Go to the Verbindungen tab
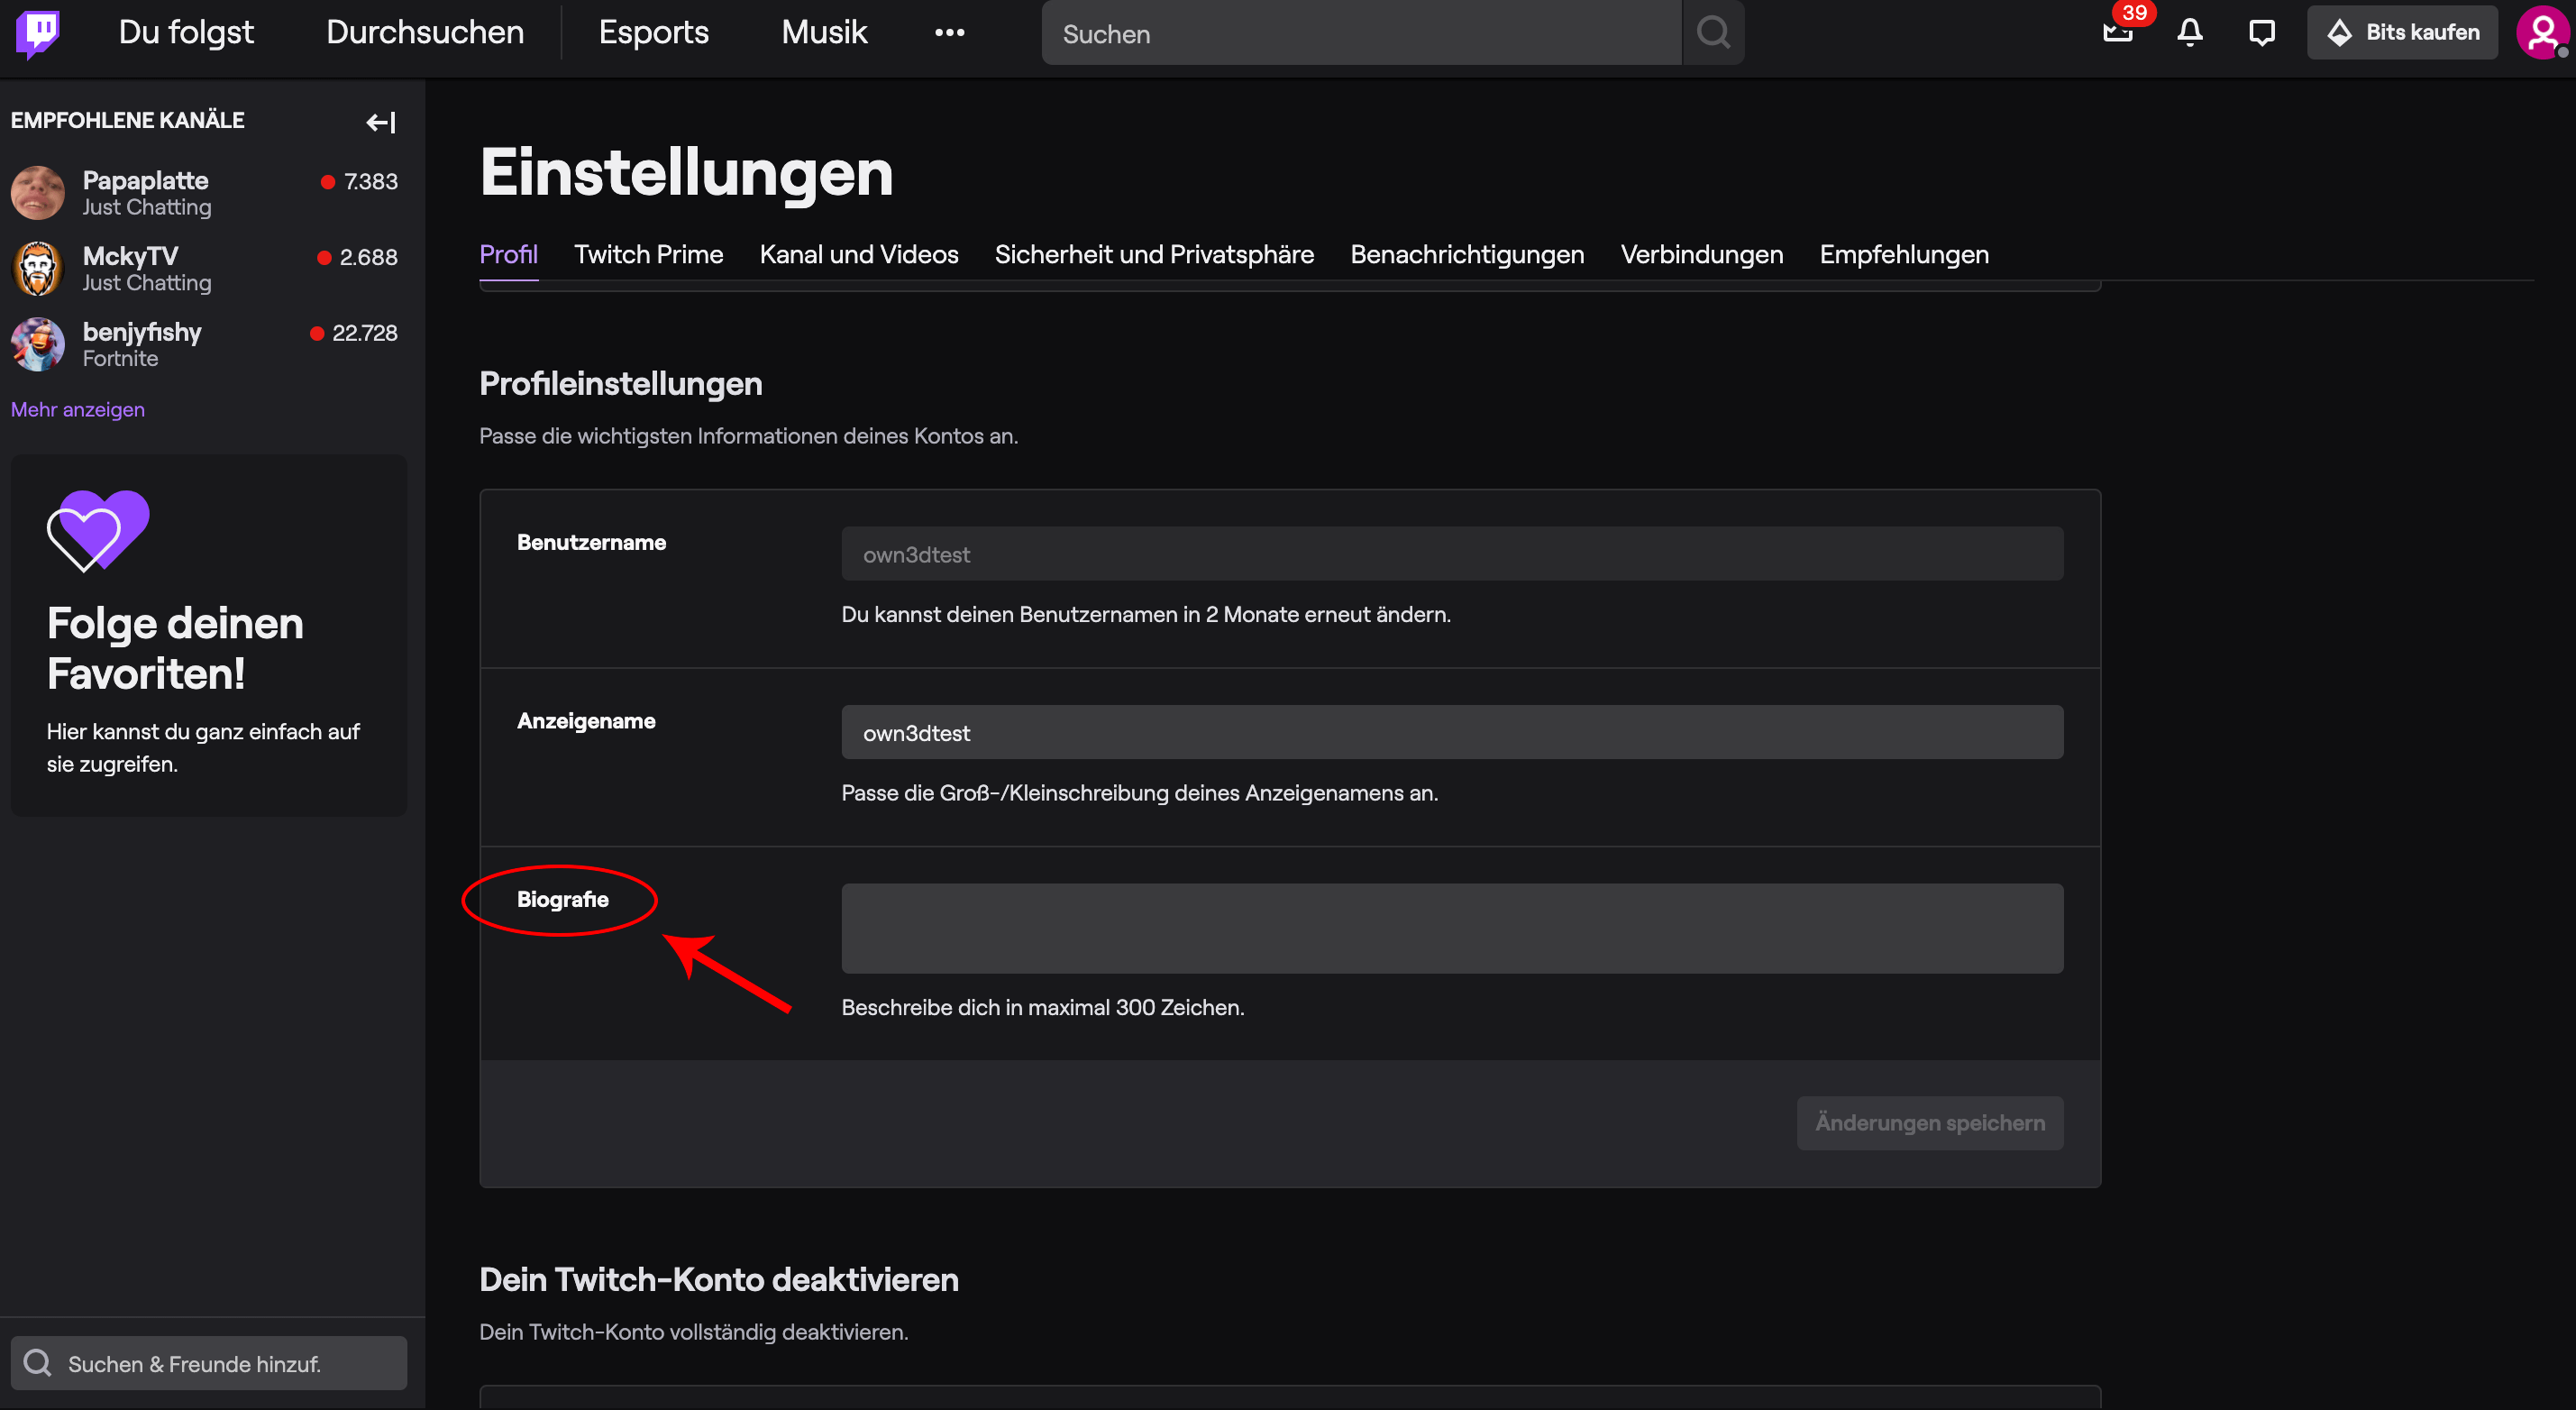 click(x=1701, y=254)
